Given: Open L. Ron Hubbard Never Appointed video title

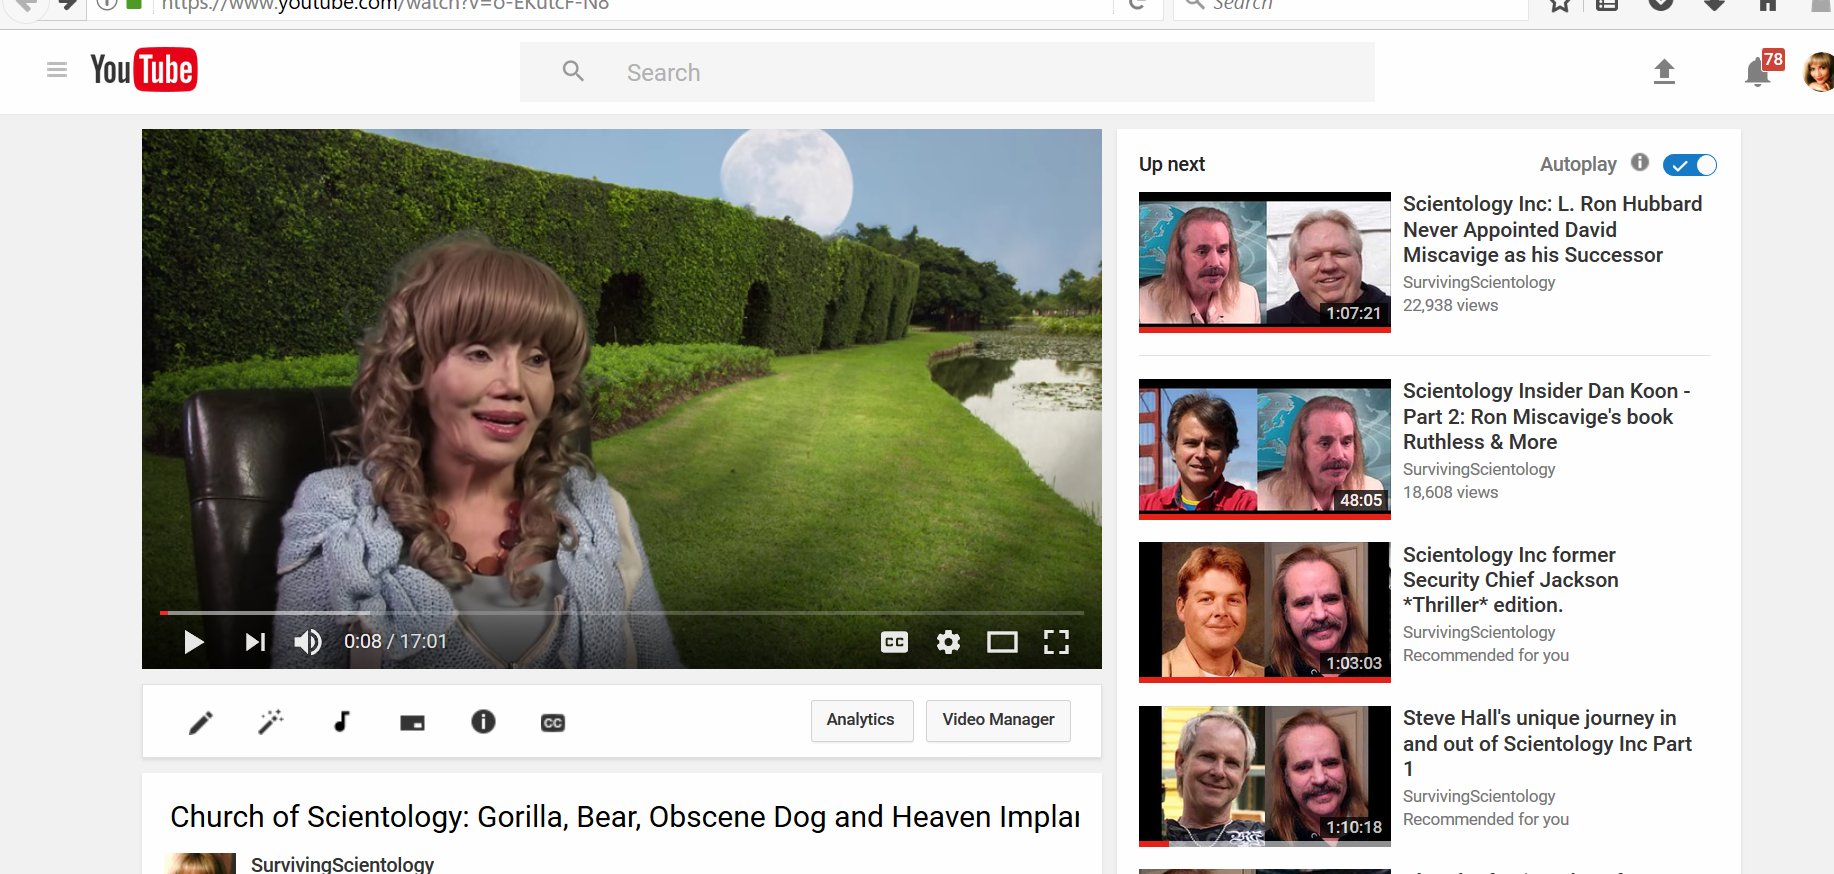Looking at the screenshot, I should point(1552,229).
